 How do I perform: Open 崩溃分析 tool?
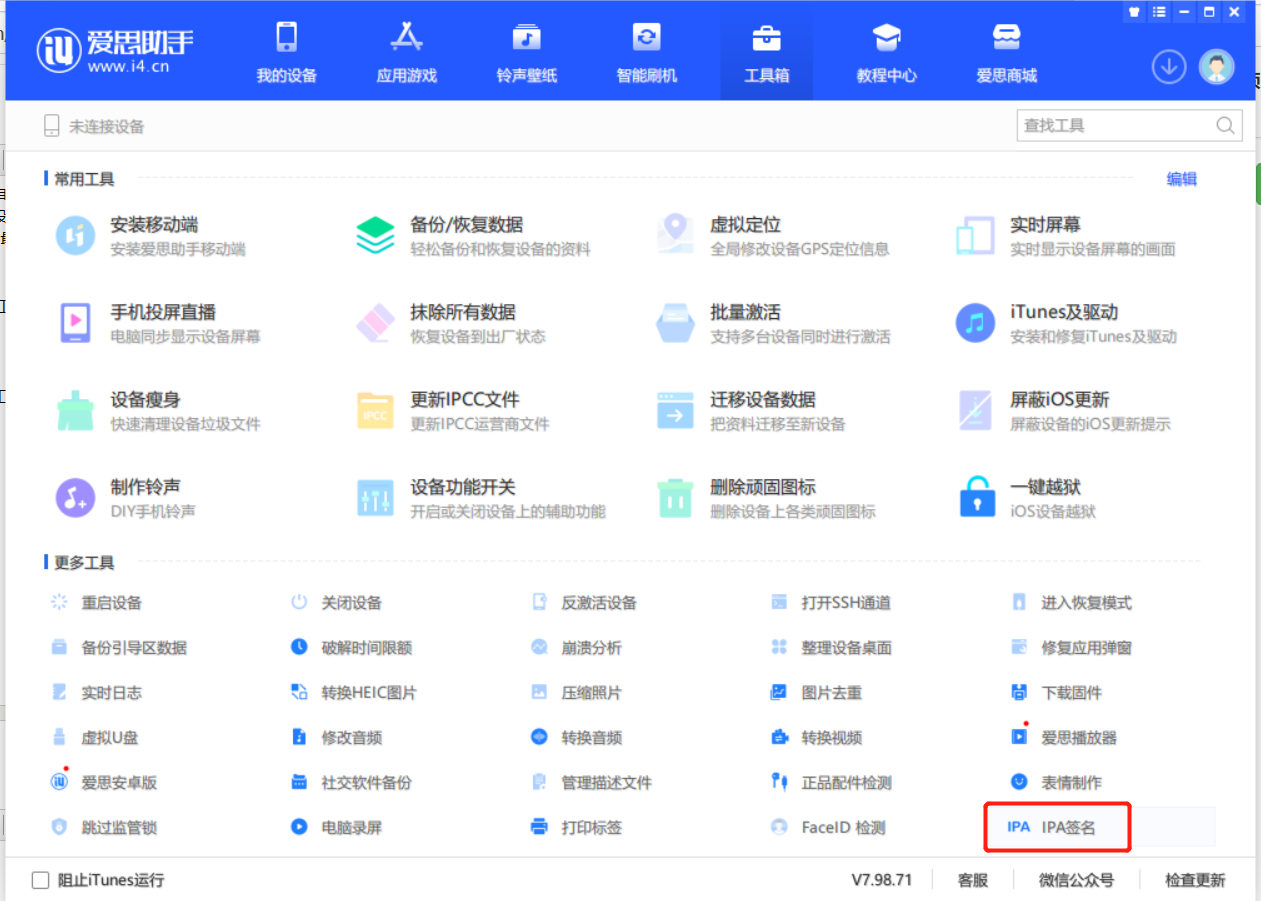[577, 648]
